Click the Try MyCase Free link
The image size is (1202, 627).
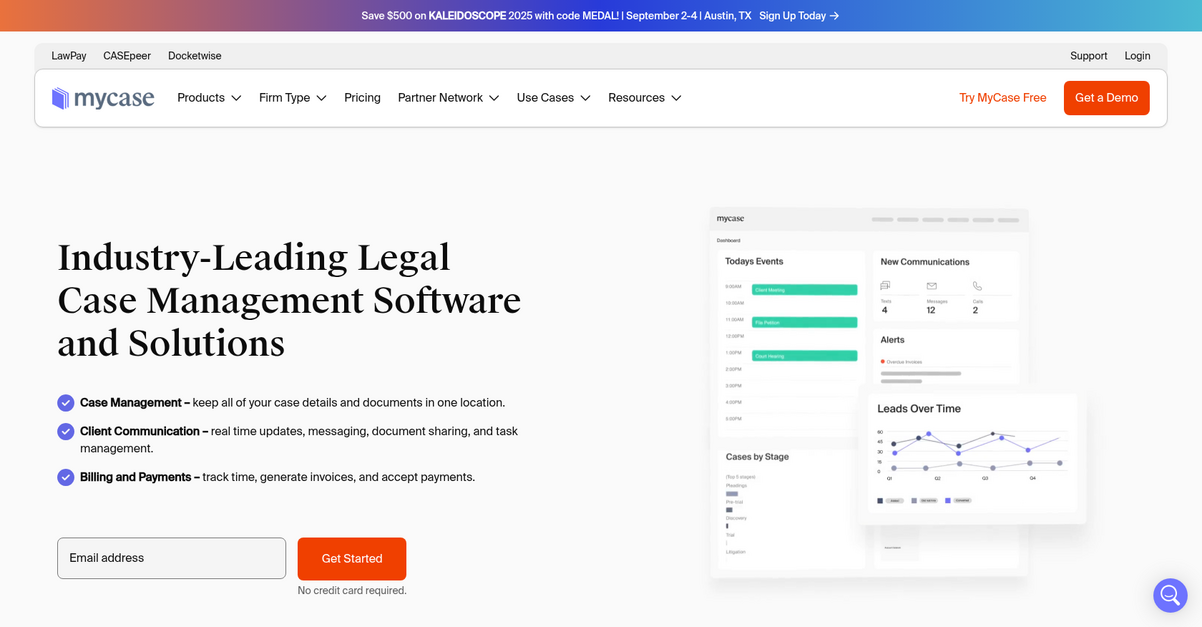pyautogui.click(x=1002, y=98)
